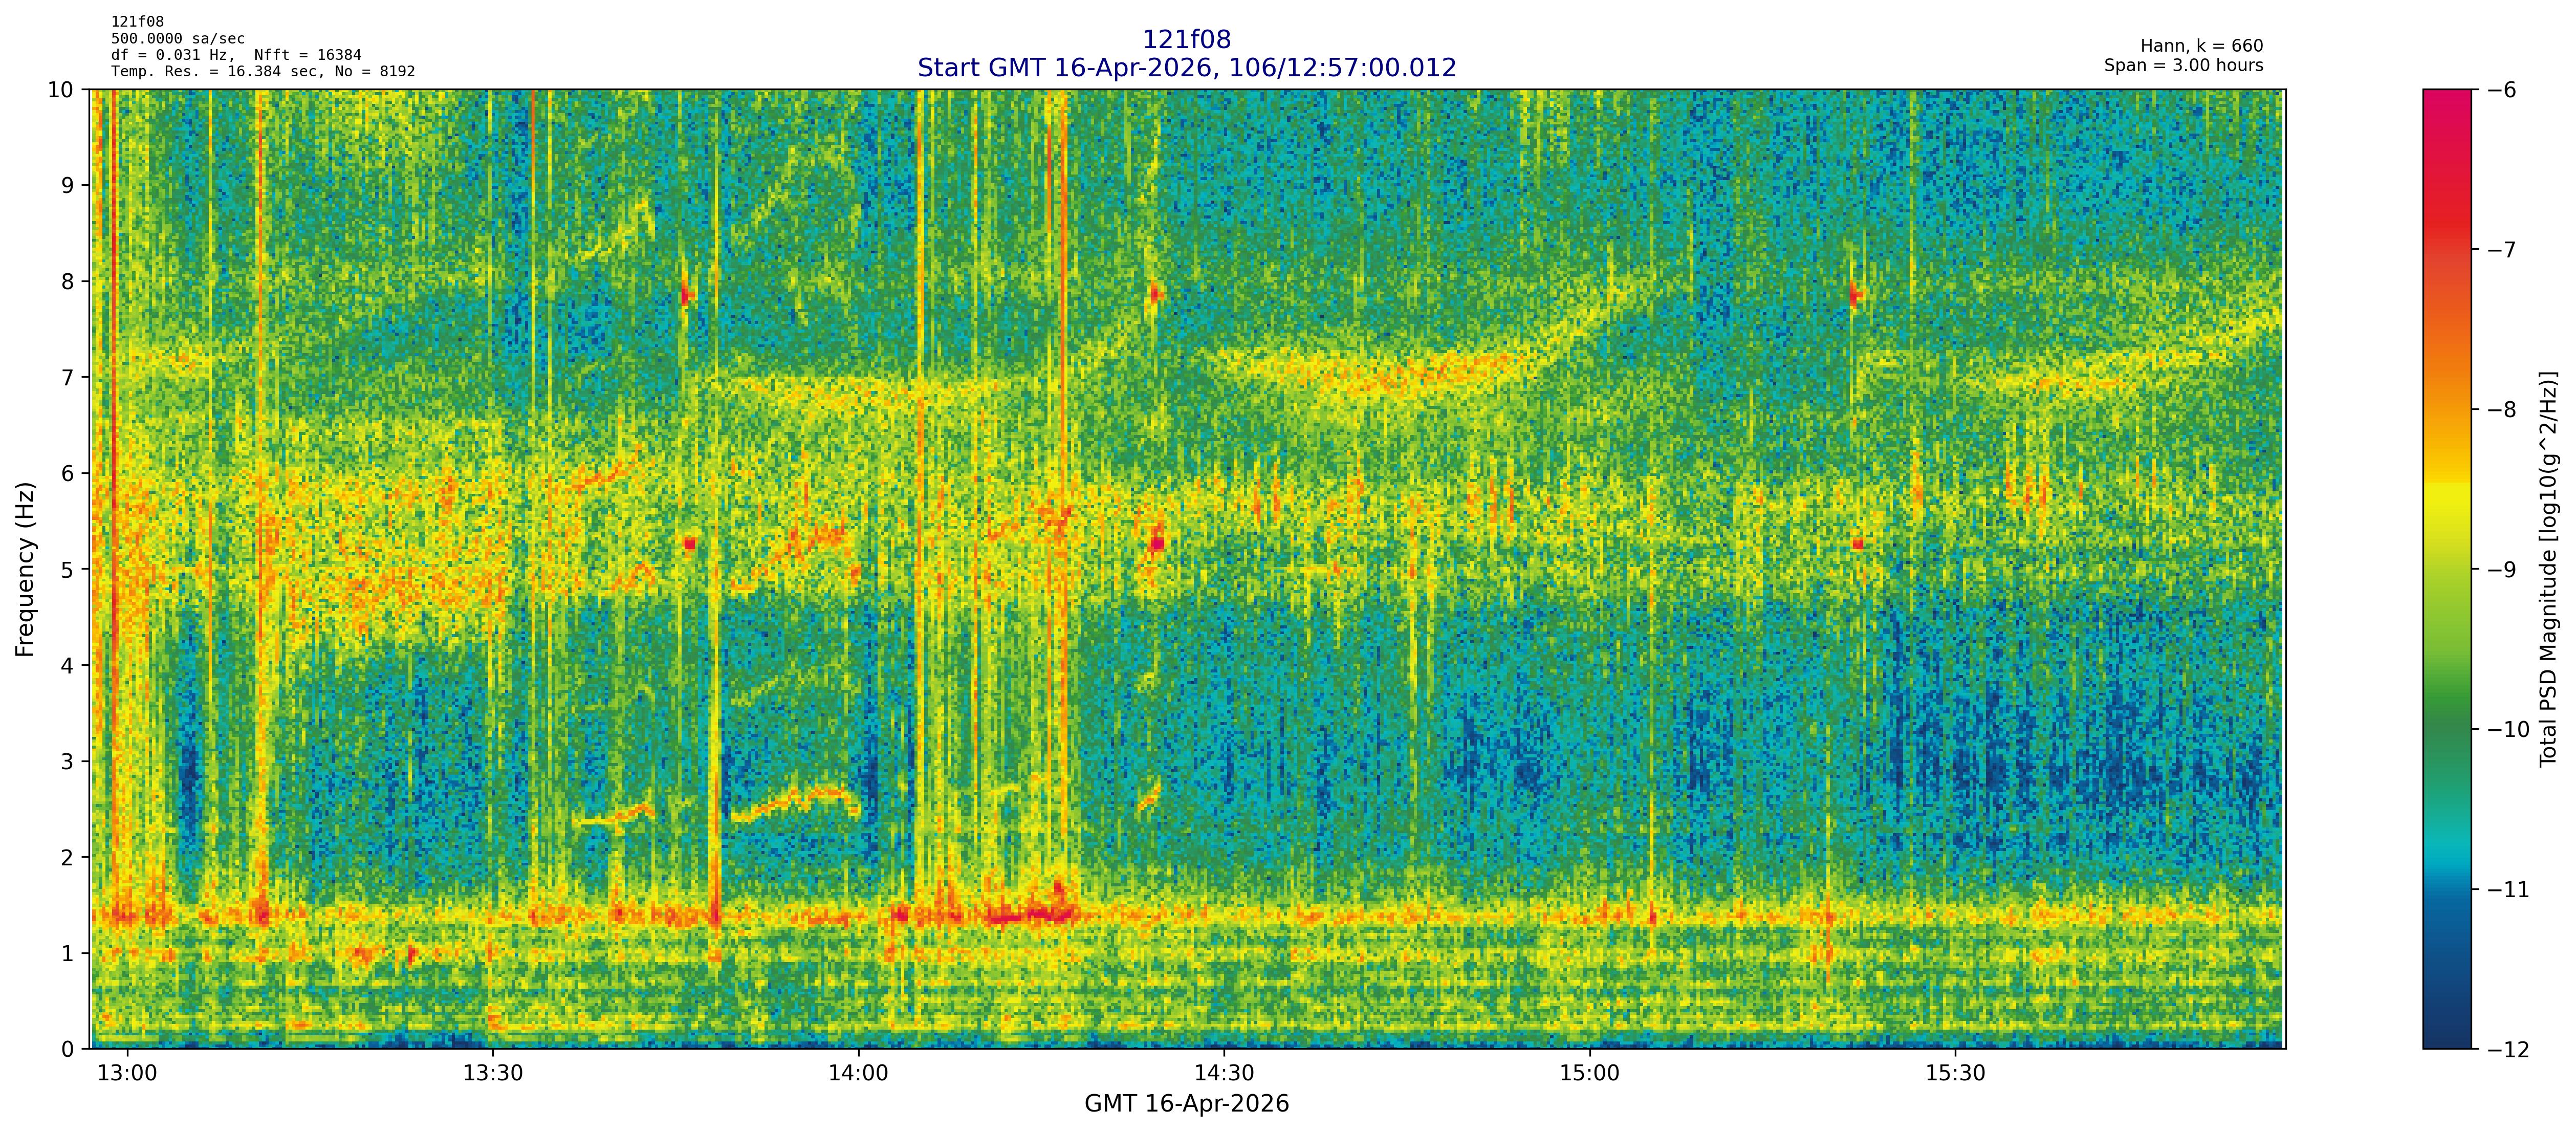Click the frequency tick label 5
The image size is (2576, 1132).
[67, 569]
